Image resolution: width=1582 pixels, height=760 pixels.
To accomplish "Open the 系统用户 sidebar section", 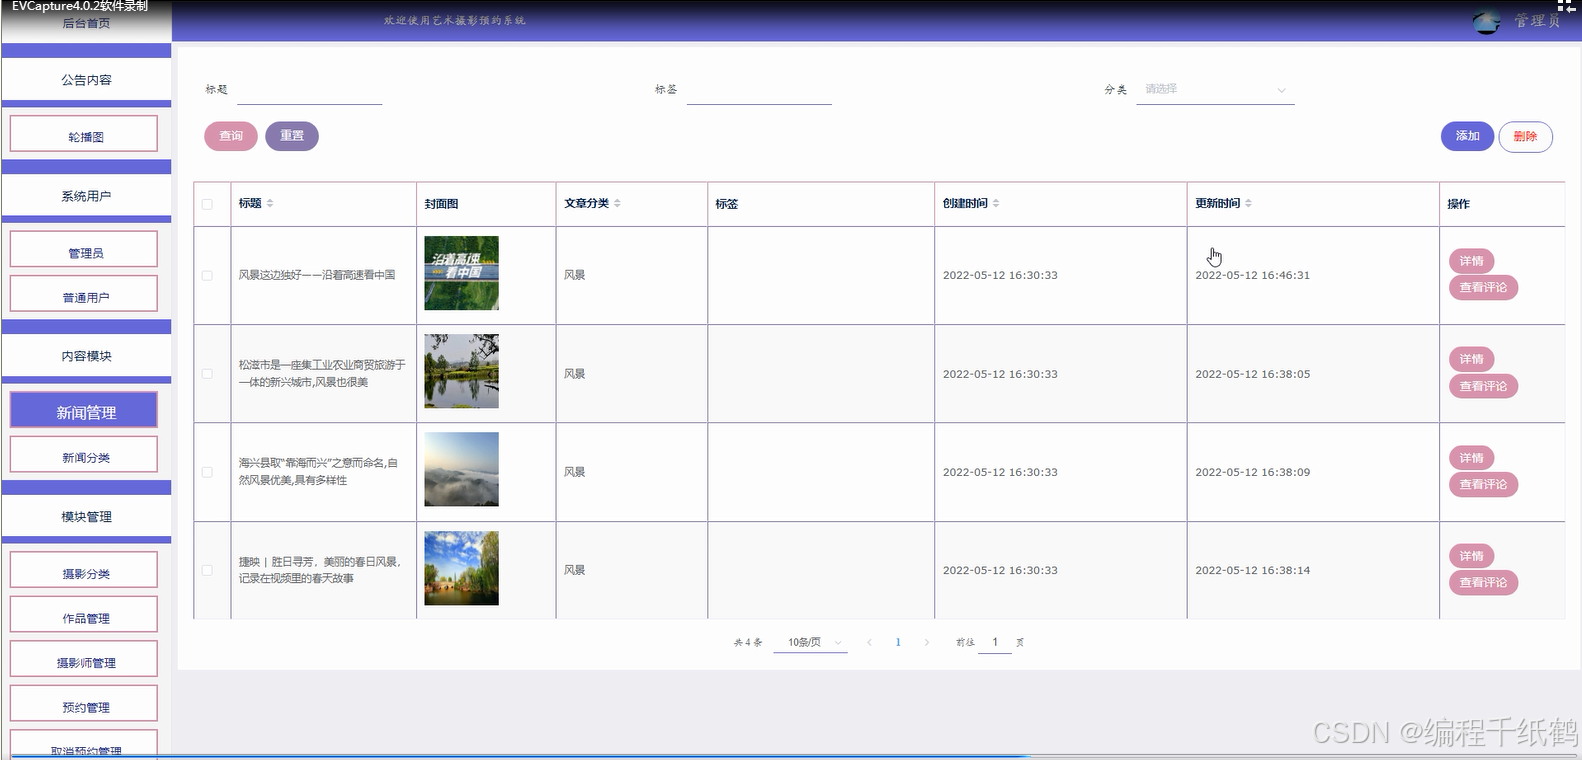I will 86,196.
